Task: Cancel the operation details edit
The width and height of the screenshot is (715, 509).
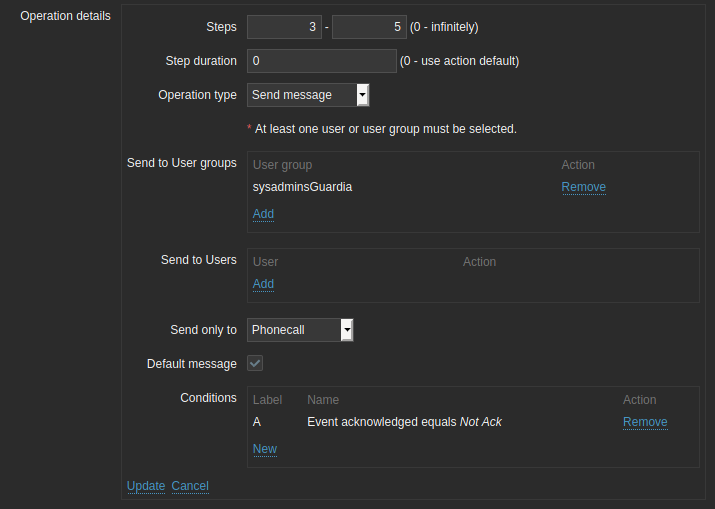Action: [x=190, y=486]
